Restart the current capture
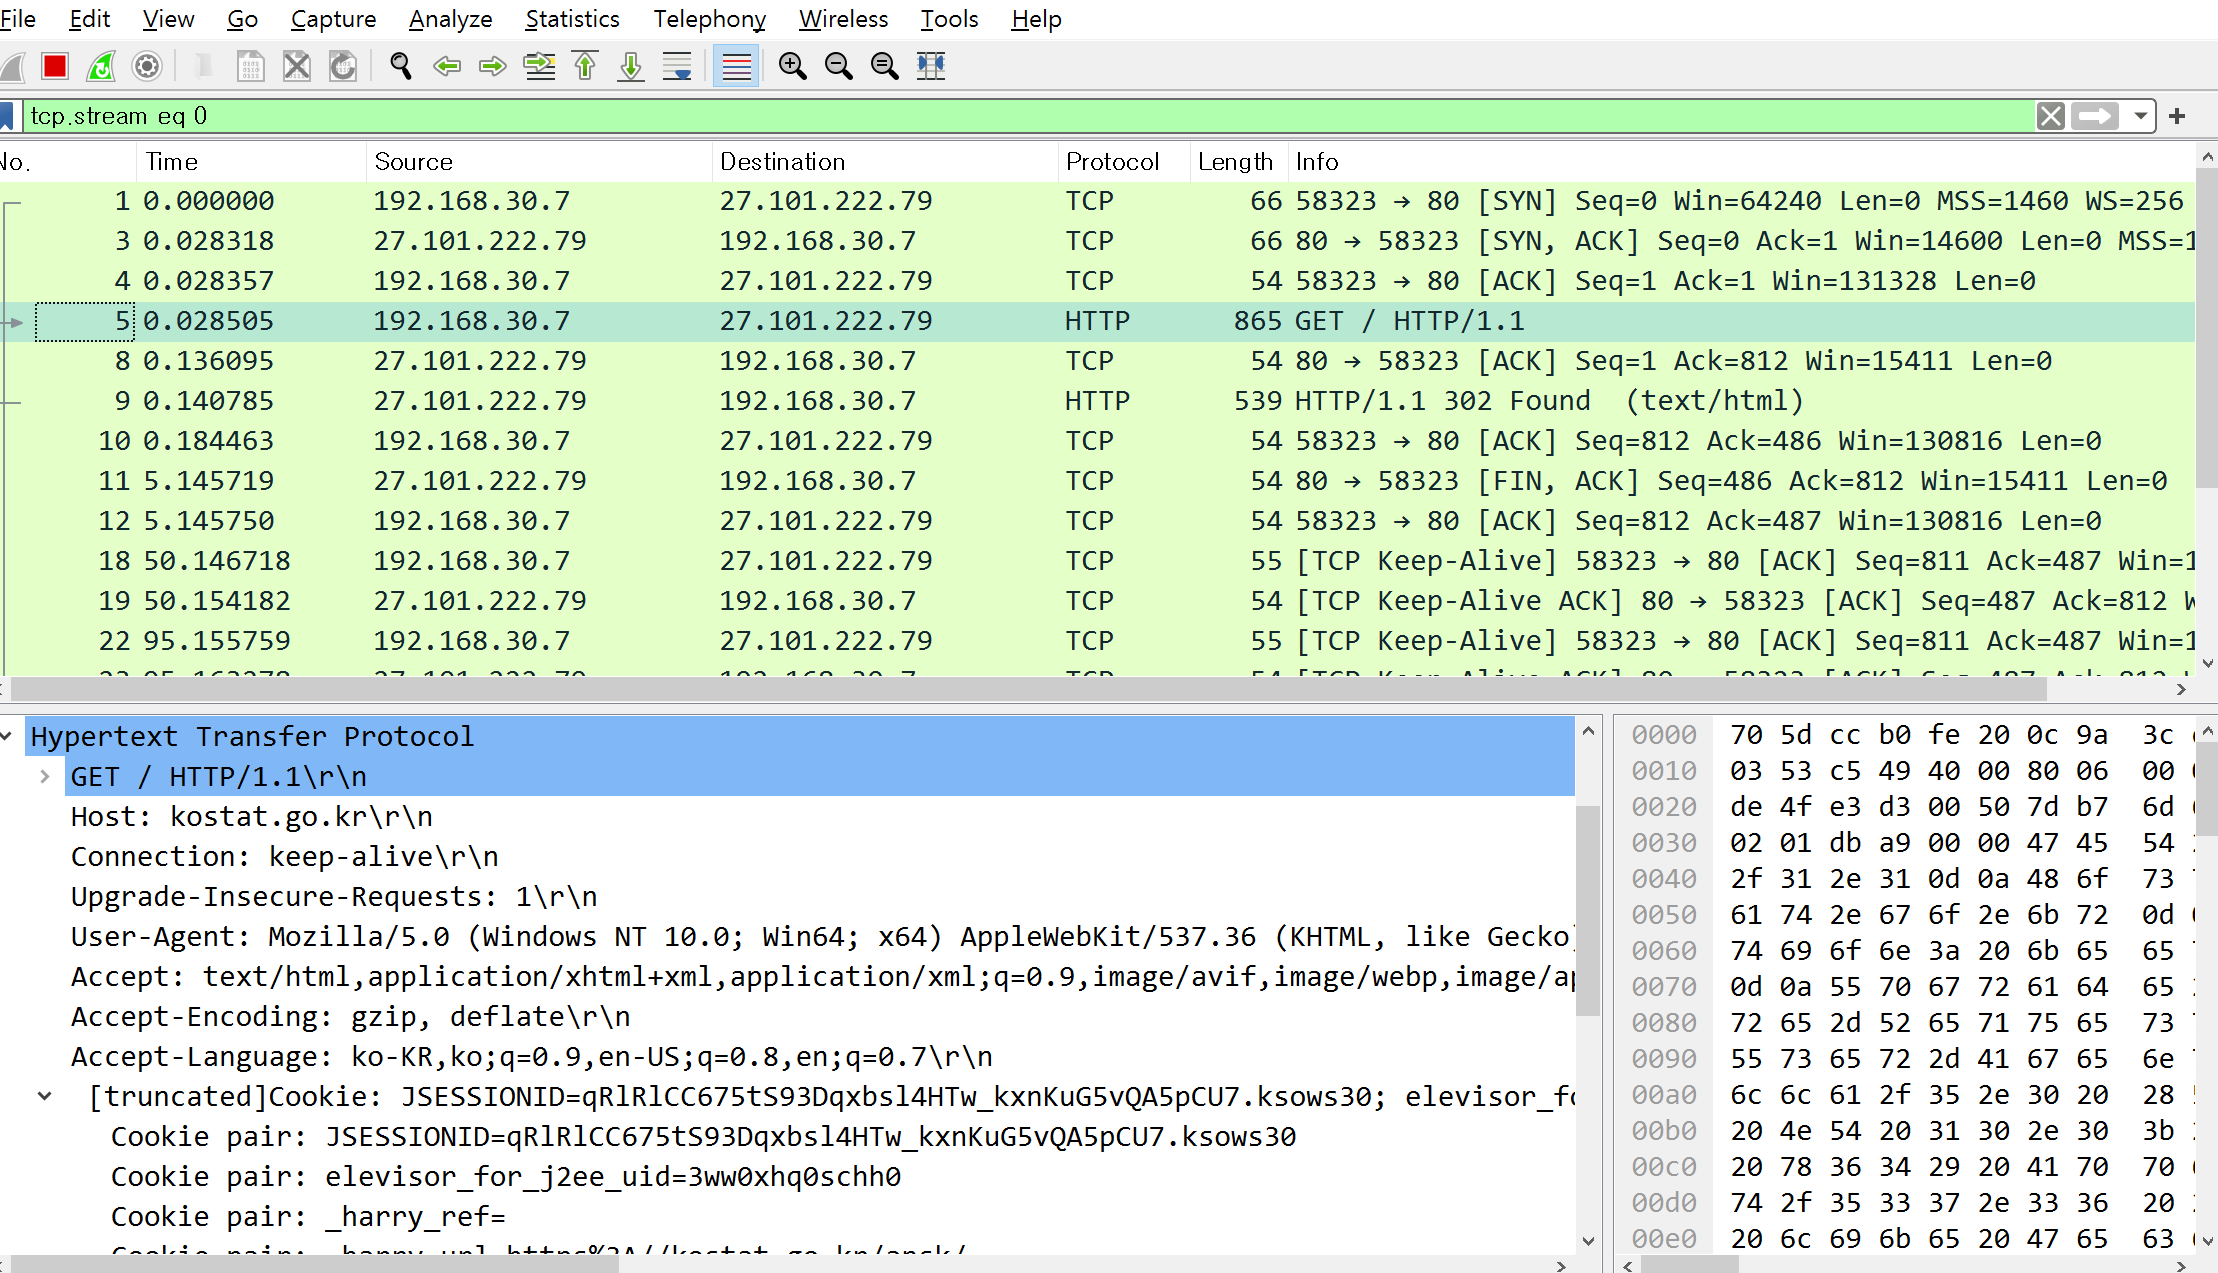Screen dimensions: 2218x1273 pos(101,67)
